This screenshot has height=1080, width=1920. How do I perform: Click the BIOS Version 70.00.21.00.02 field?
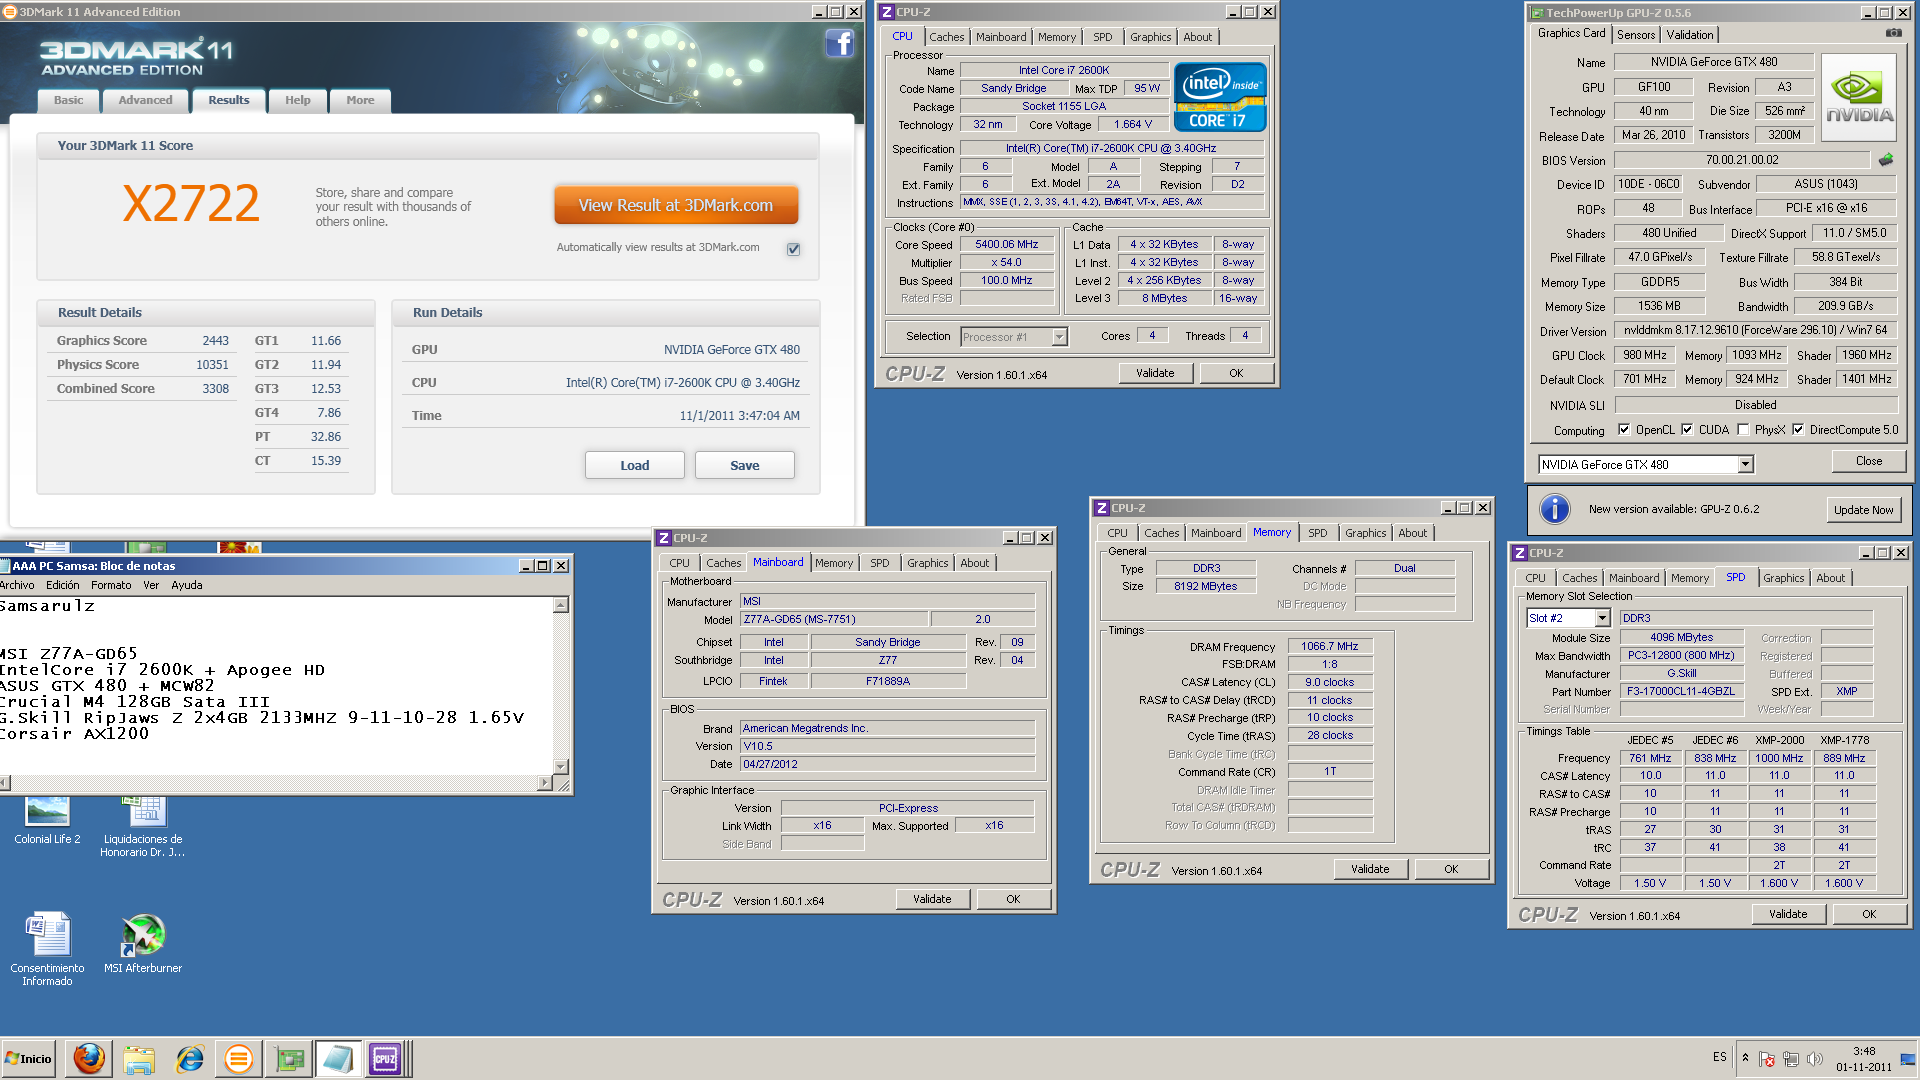(1741, 160)
